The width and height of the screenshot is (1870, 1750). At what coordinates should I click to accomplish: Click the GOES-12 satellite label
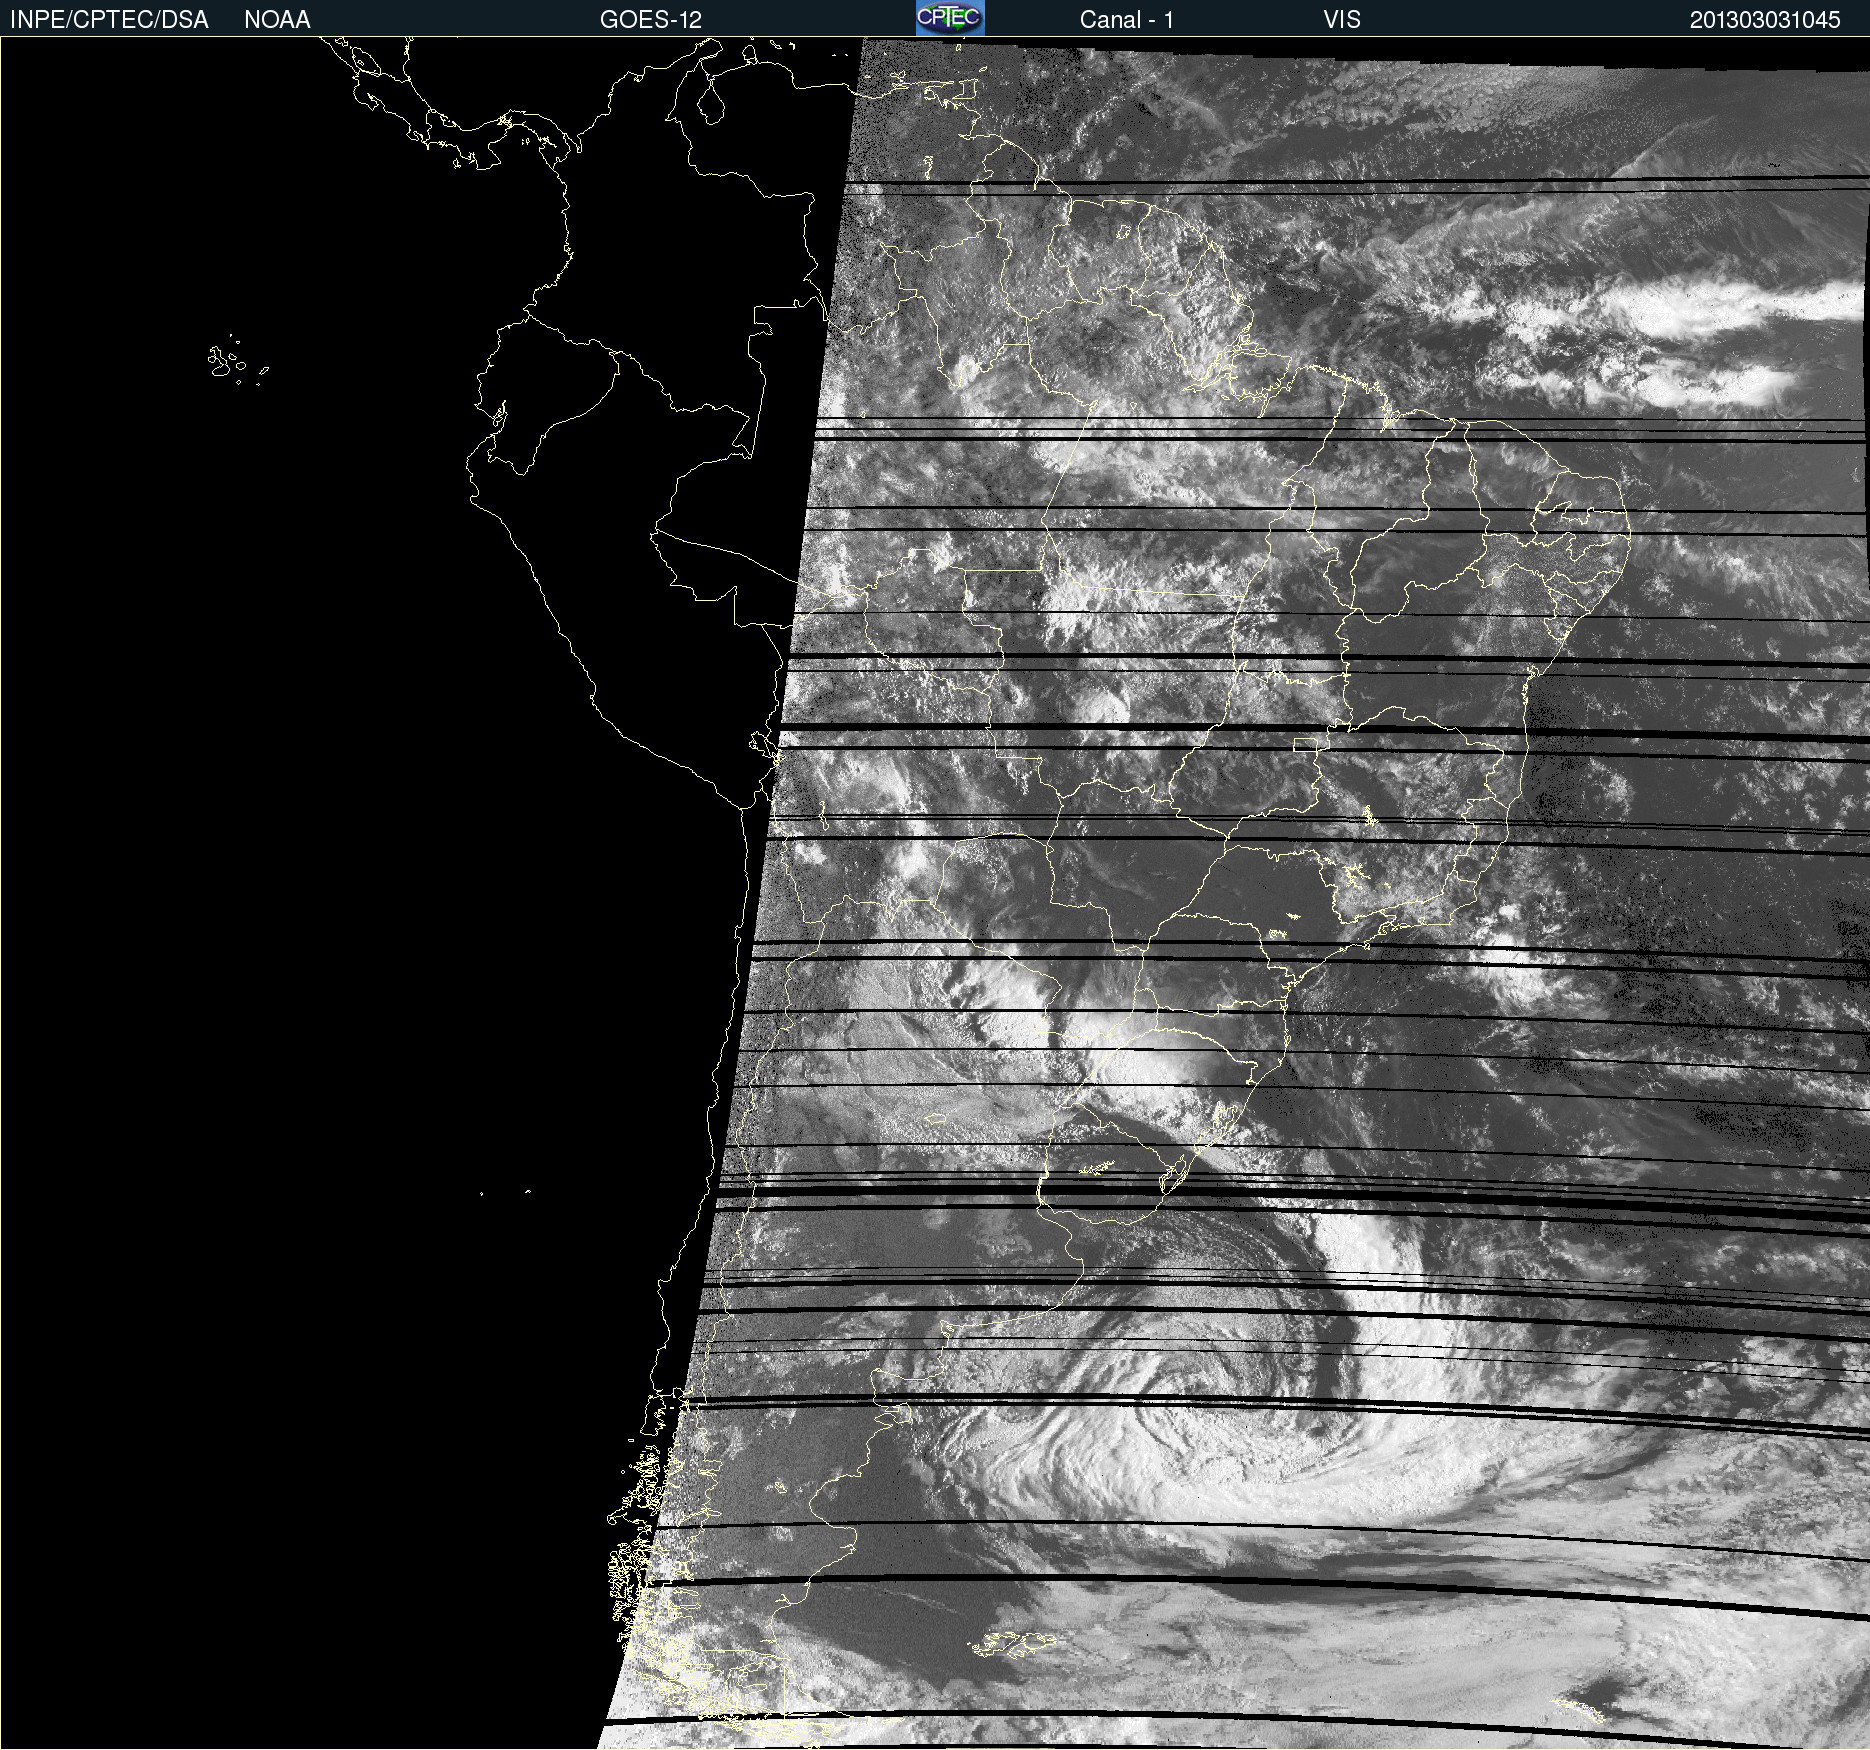tap(651, 20)
